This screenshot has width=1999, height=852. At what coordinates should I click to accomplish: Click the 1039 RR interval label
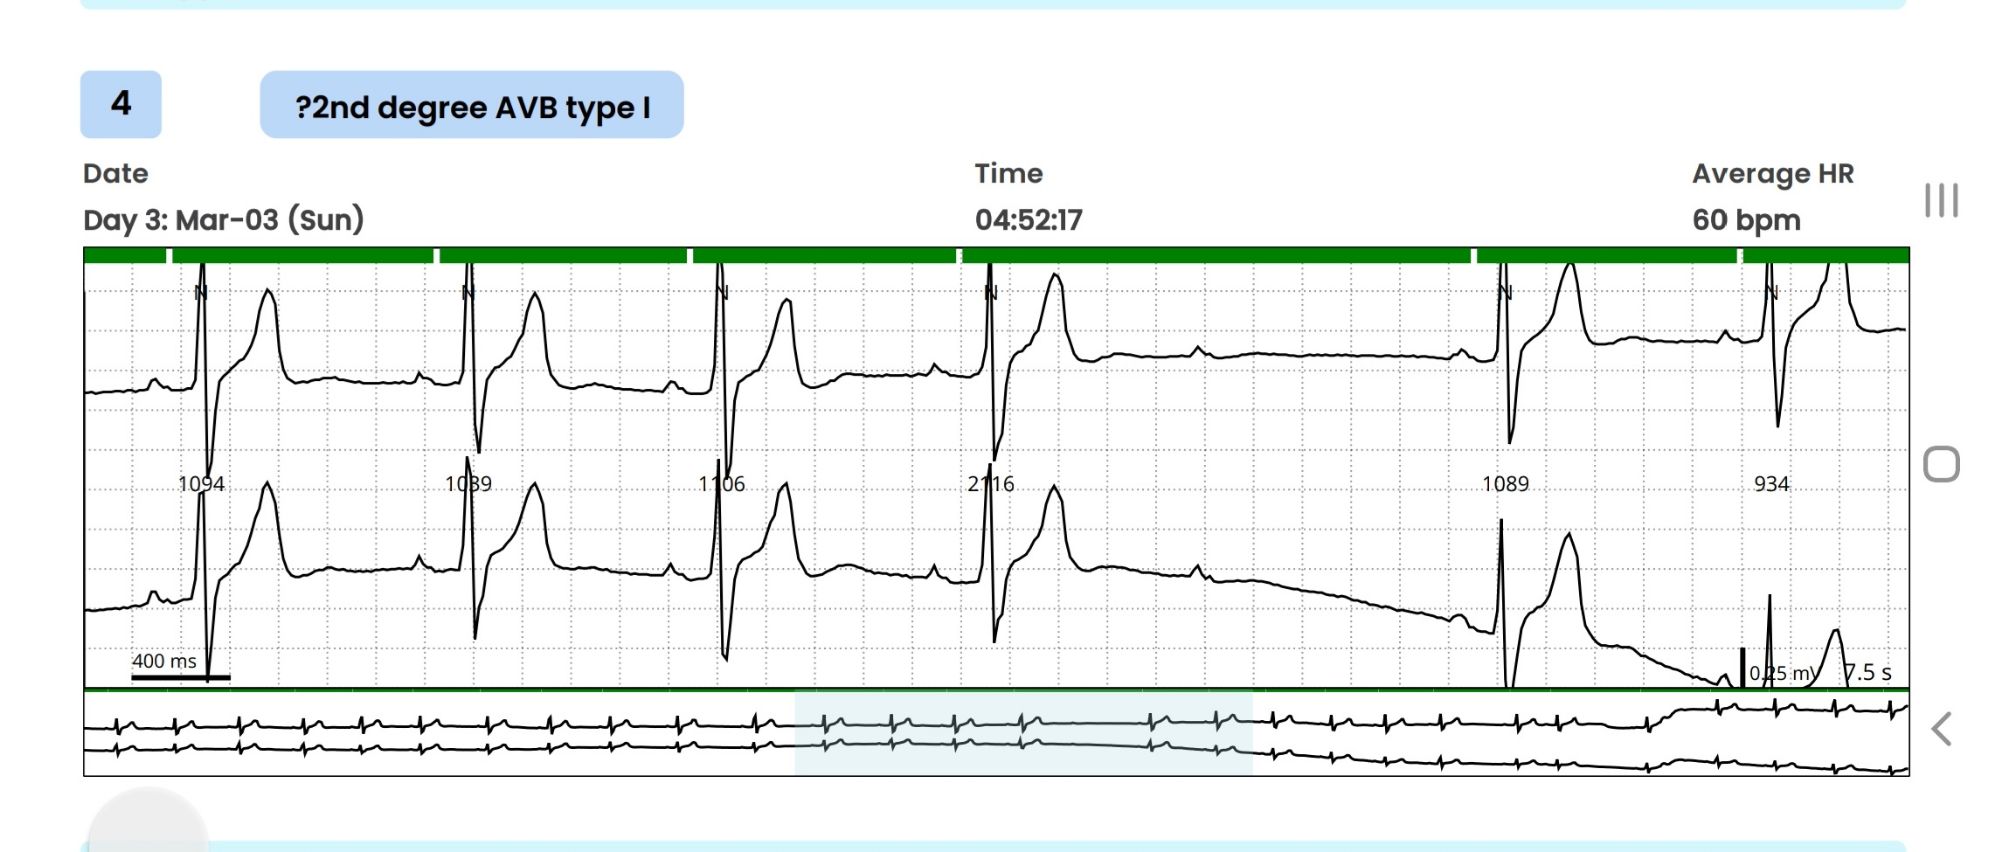(x=468, y=484)
